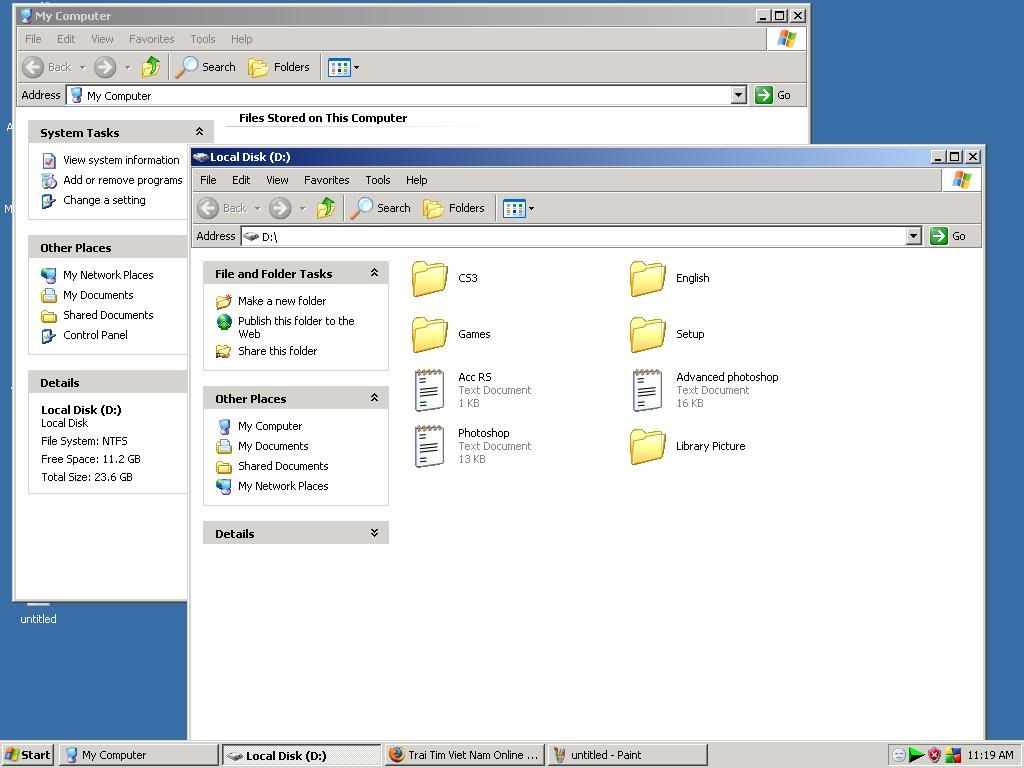Switch to Trai Tim Viet Nam Online taskbar button
The image size is (1024, 768).
point(465,755)
